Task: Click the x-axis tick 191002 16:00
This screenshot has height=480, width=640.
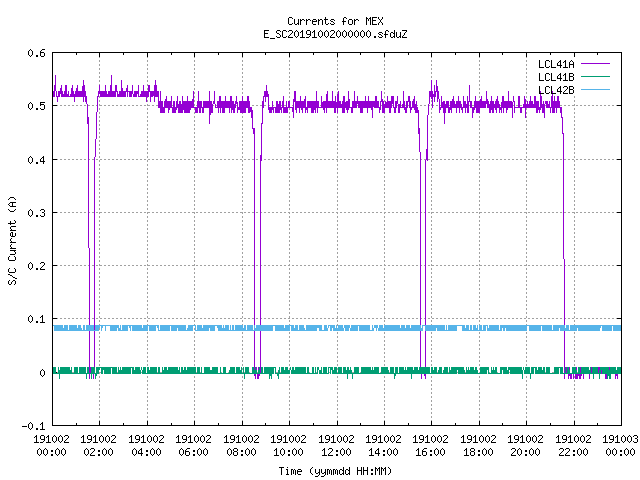Action: click(x=431, y=445)
